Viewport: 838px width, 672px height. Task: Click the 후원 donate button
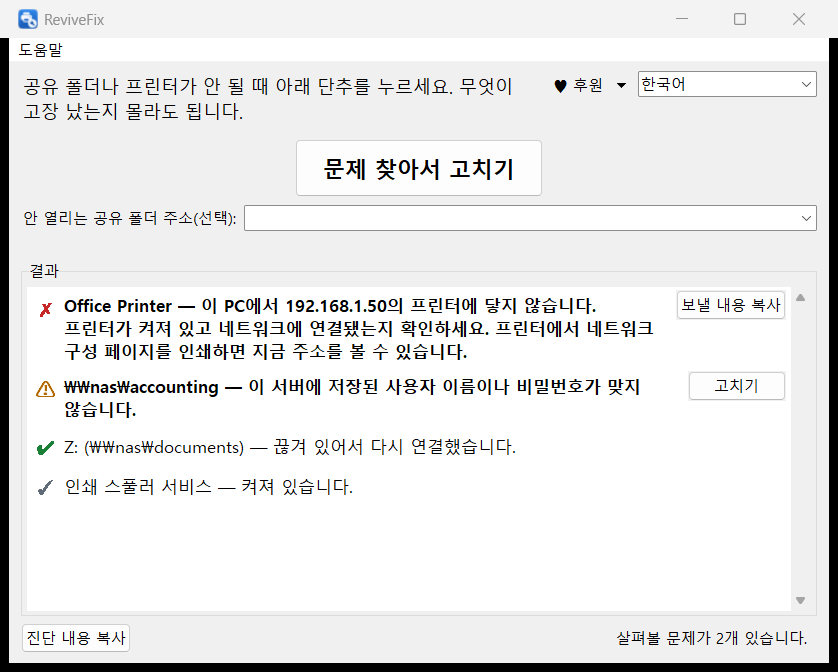click(588, 85)
